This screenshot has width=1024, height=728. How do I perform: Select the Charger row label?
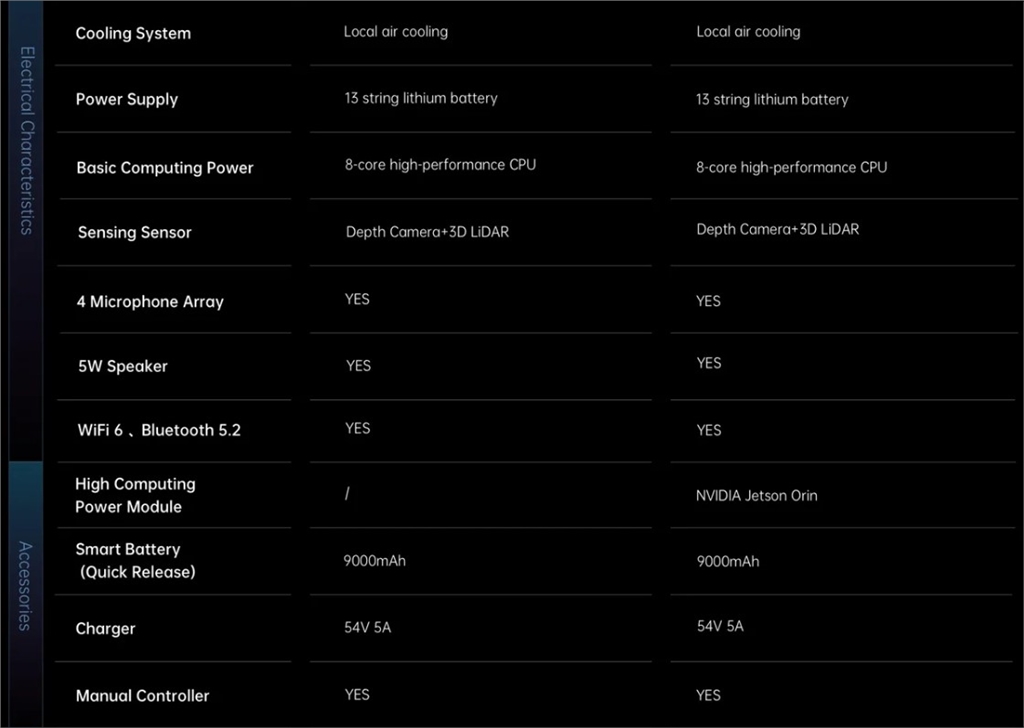click(105, 628)
